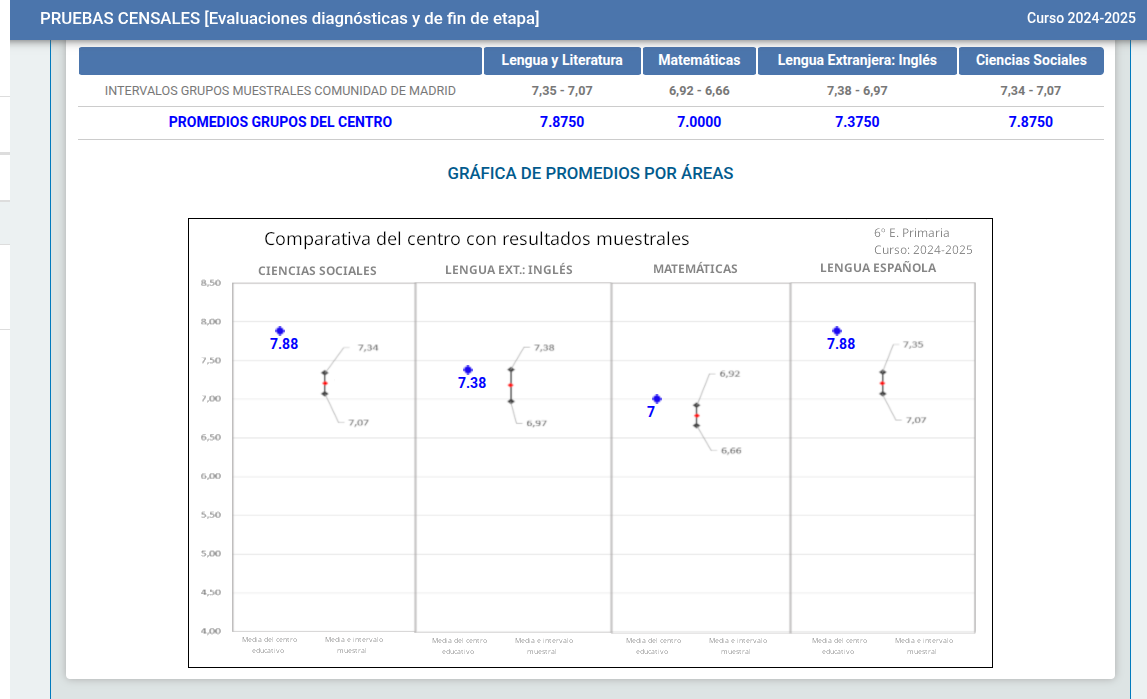Click red mean marker in Inglés interval
Image resolution: width=1147 pixels, height=699 pixels.
tap(511, 385)
